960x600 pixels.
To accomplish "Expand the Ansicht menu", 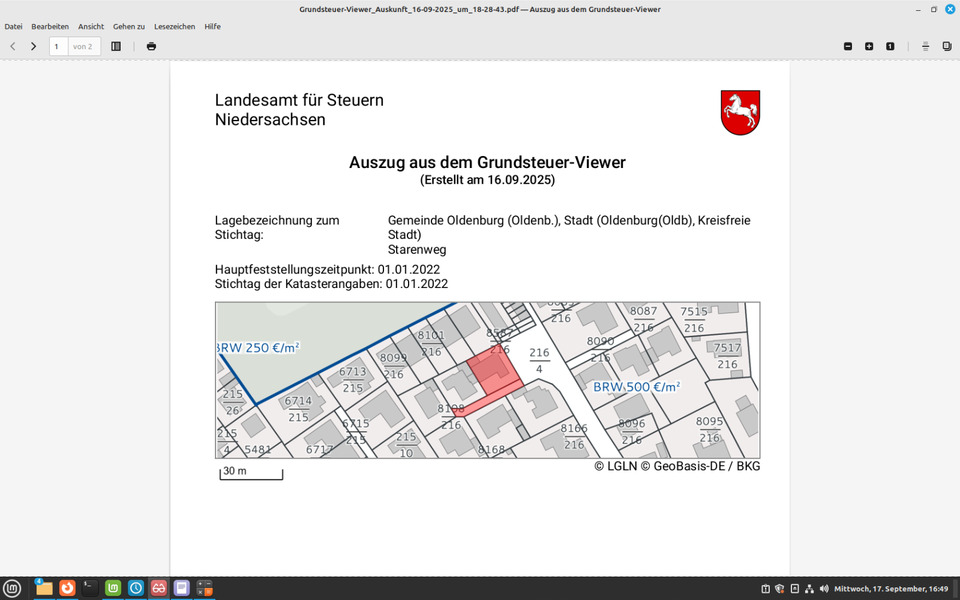I will (x=91, y=26).
